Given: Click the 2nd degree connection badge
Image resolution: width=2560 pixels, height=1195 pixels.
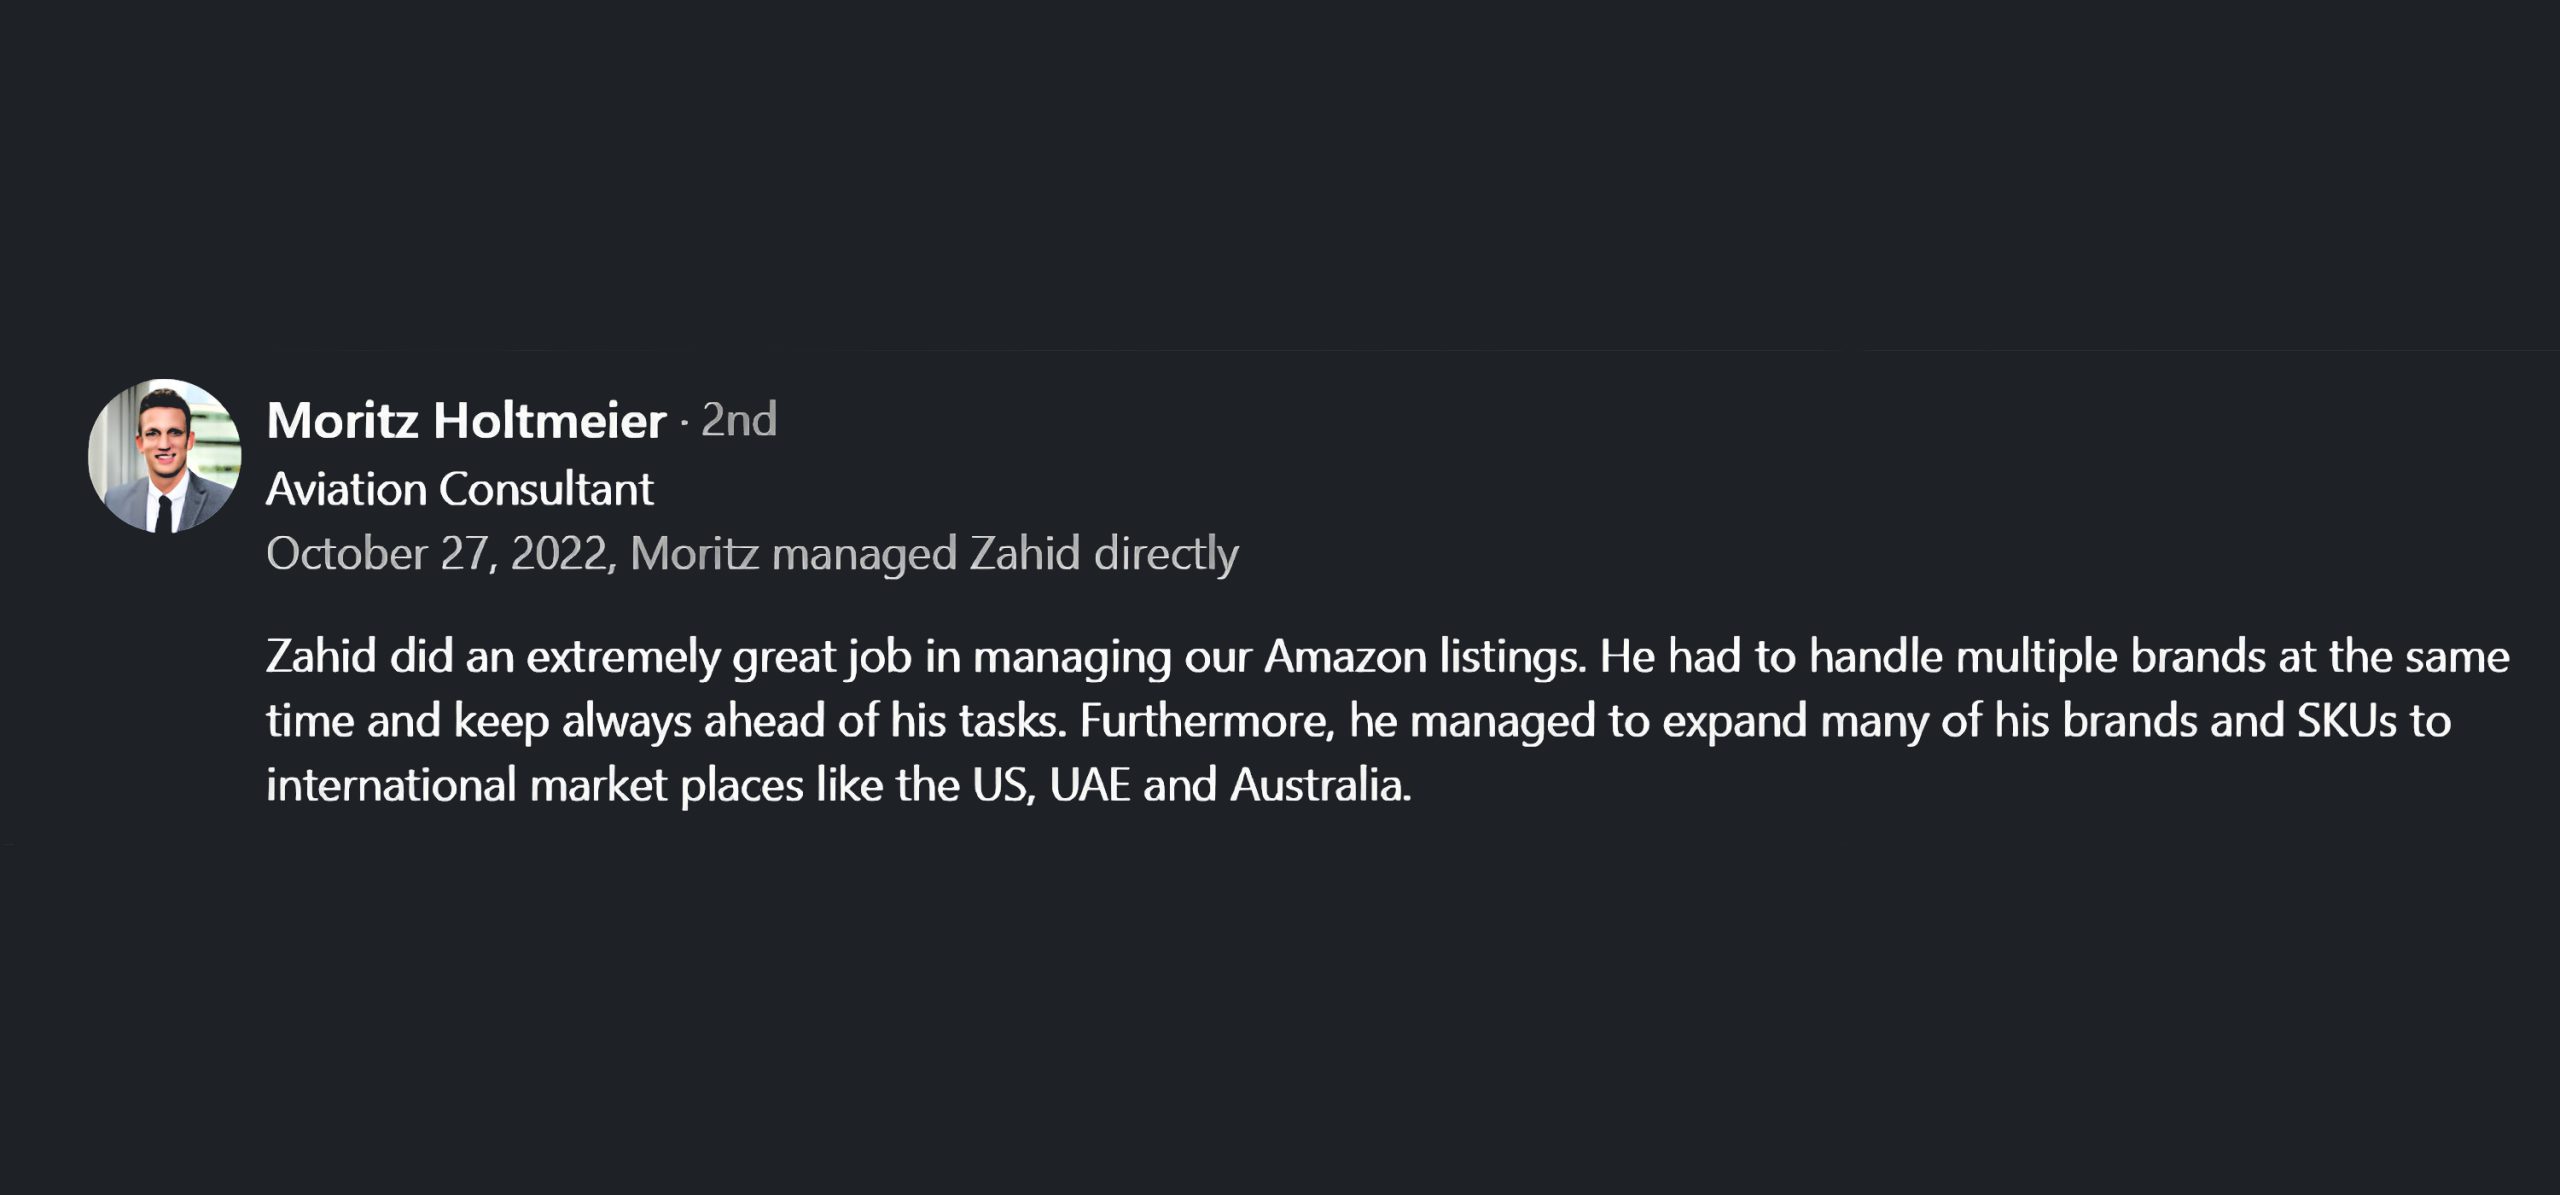Looking at the screenshot, I should coord(739,420).
